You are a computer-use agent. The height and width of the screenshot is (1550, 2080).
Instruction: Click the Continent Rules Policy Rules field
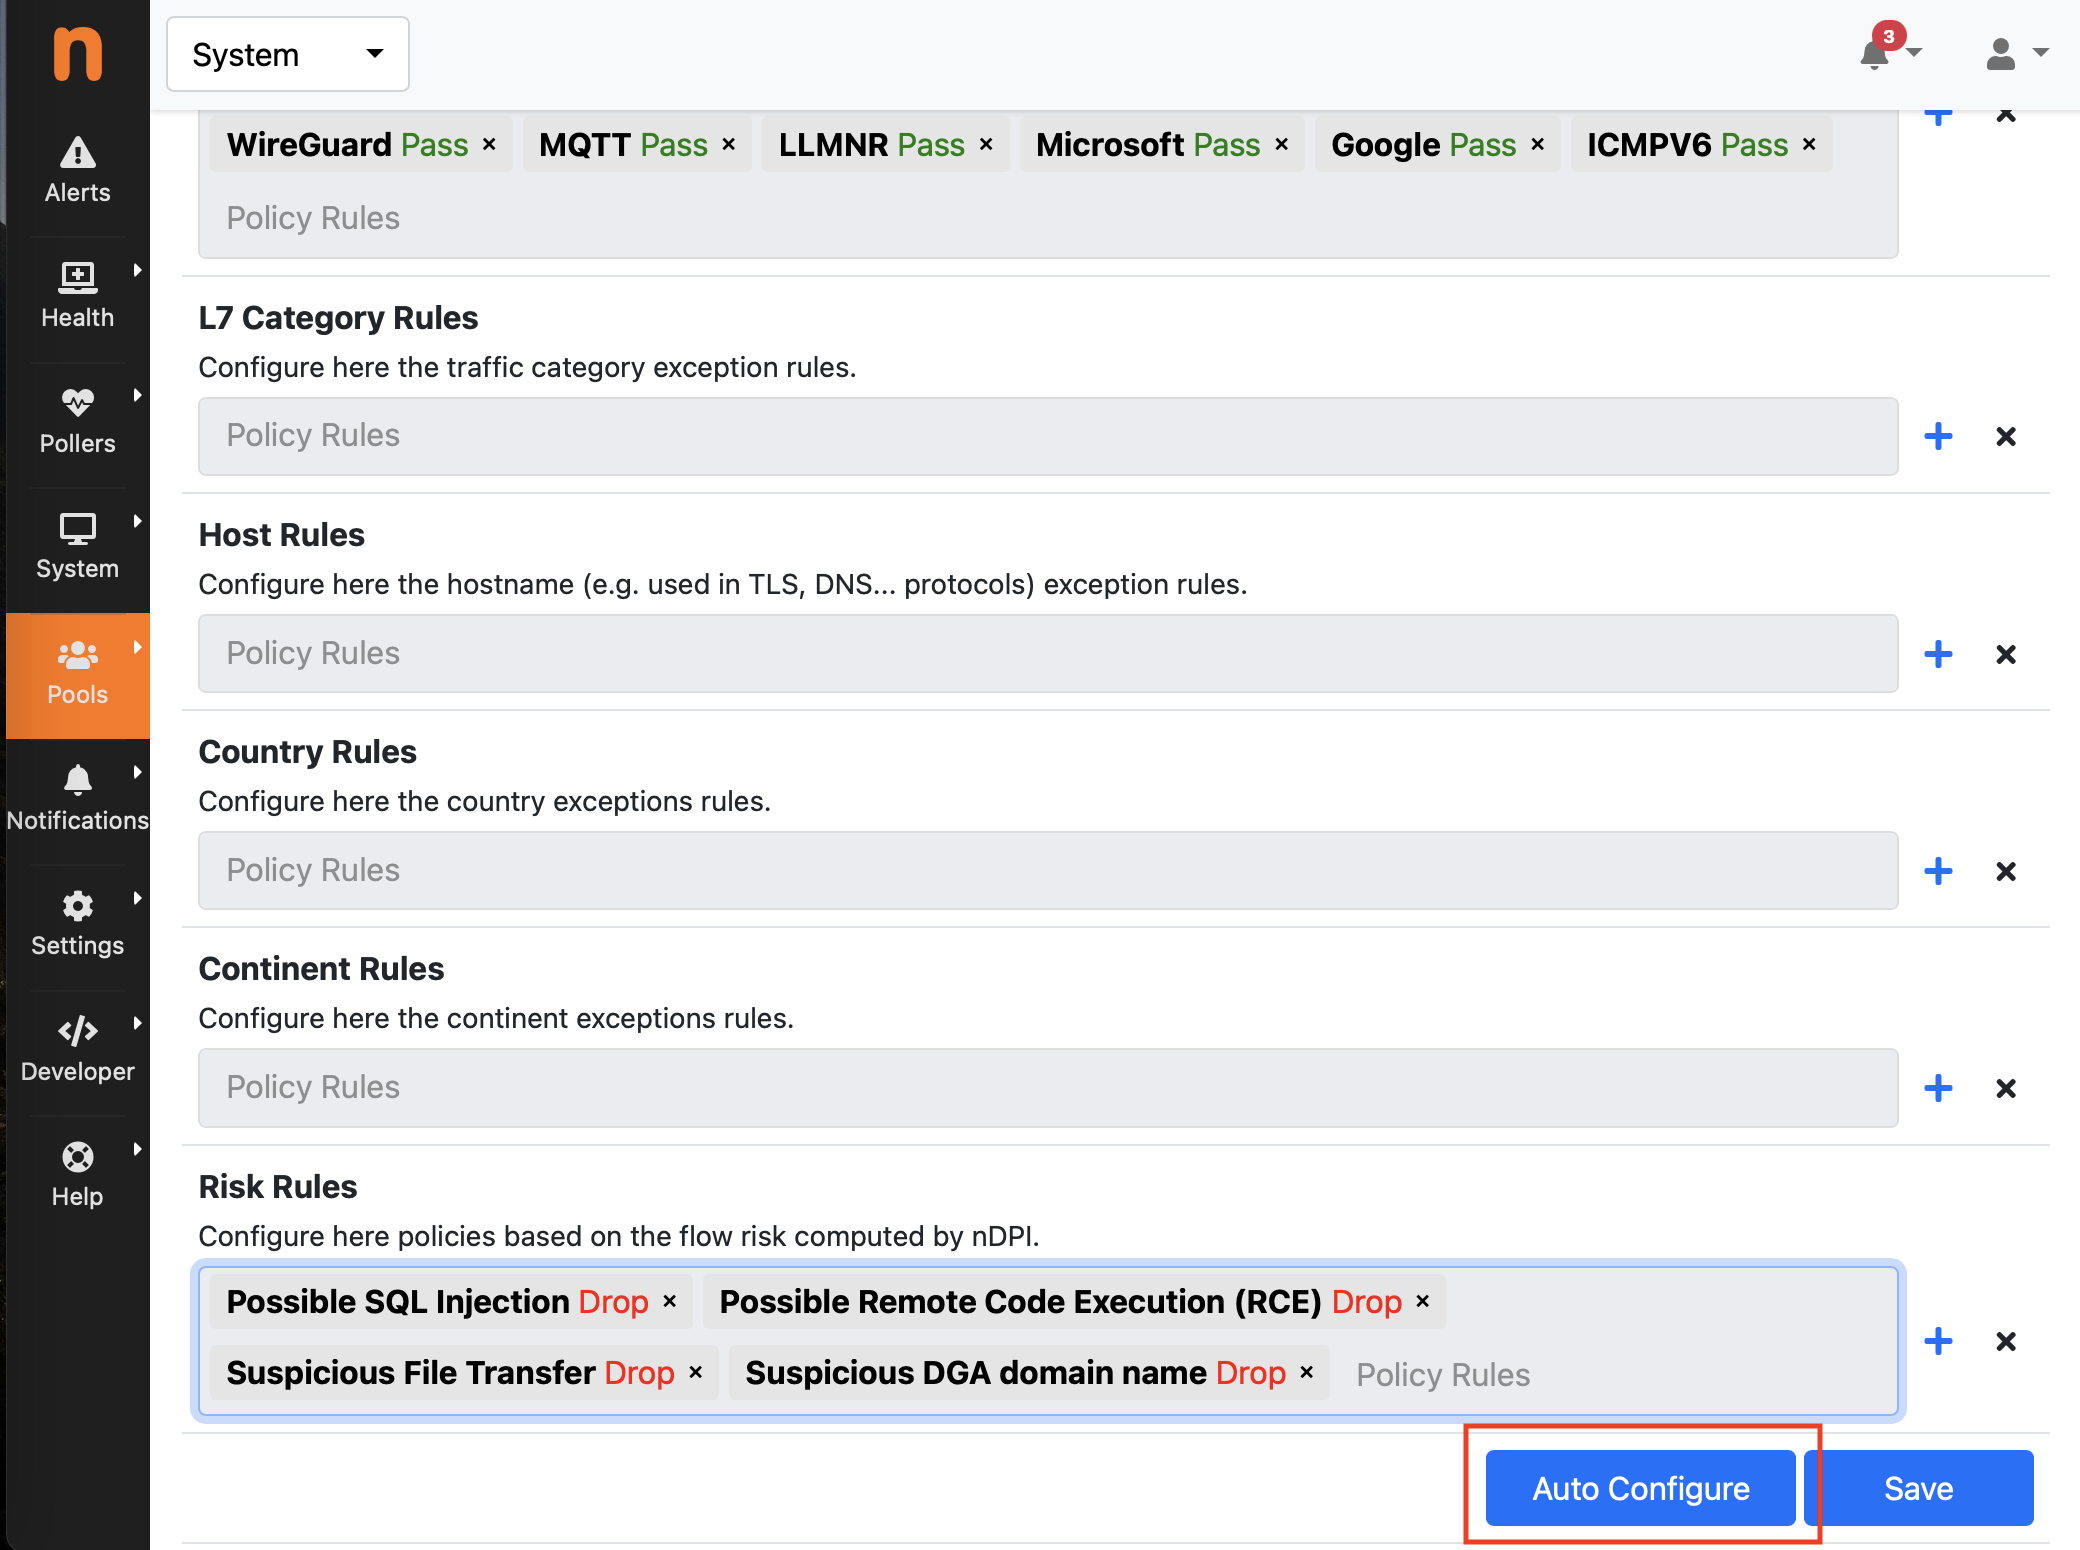(1048, 1088)
